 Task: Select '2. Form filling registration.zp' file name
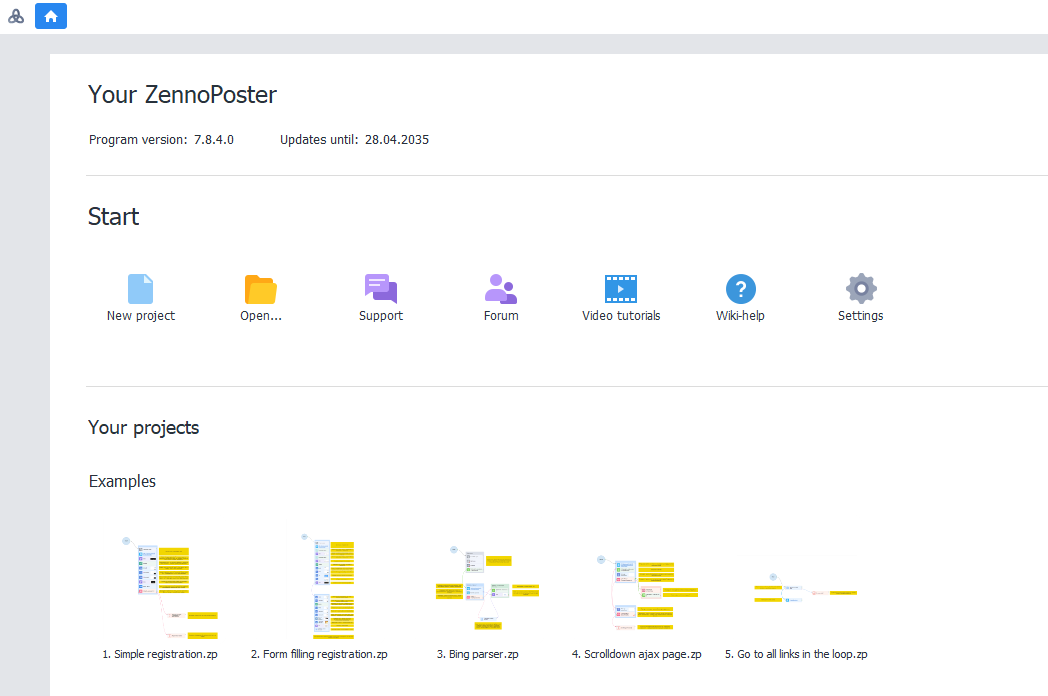(319, 654)
